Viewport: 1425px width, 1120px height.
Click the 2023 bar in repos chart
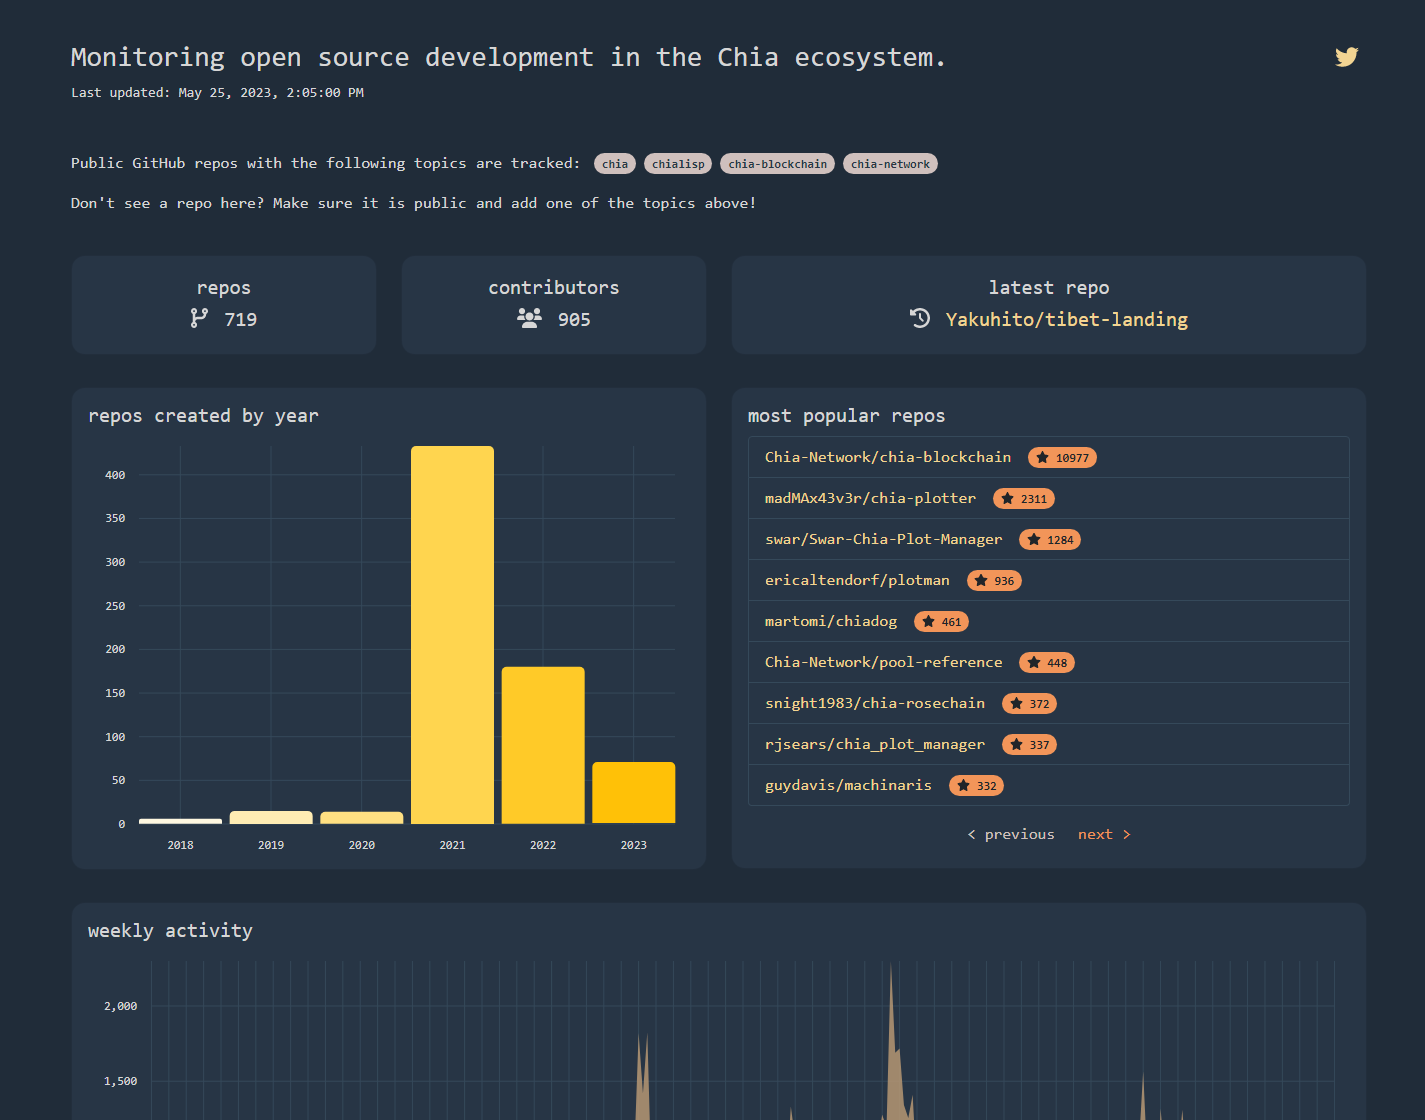pos(634,793)
